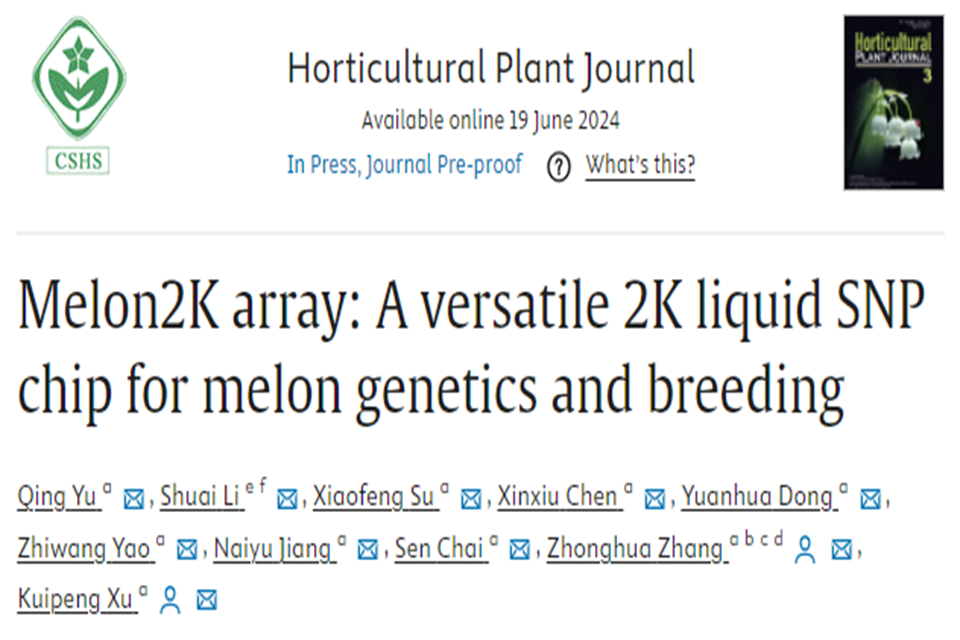Click email envelope icon after Shuai Li
Screen dimensions: 960x640
click(287, 497)
